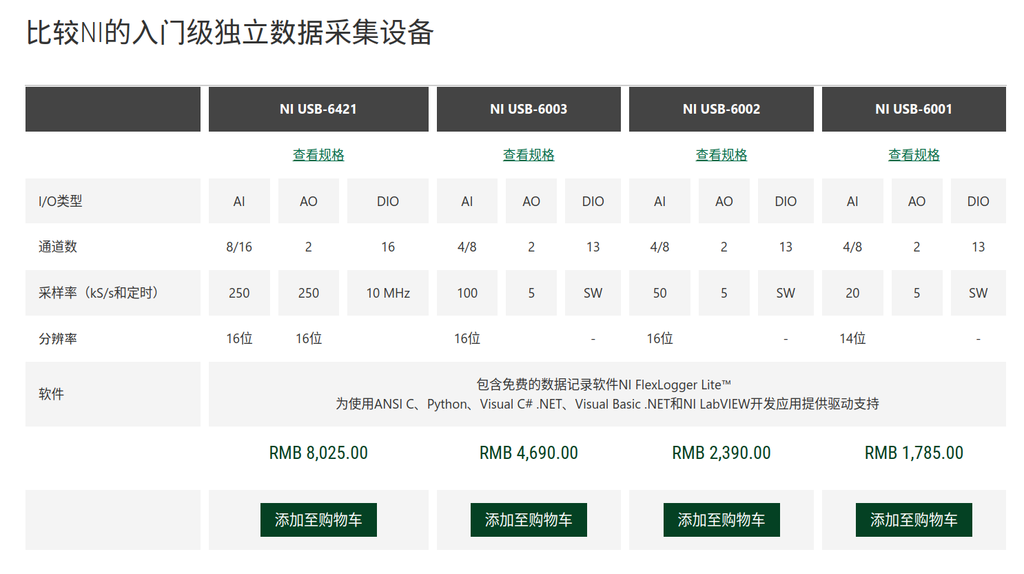Click the 16 DIO channel count cell
The height and width of the screenshot is (574, 1024).
click(388, 247)
